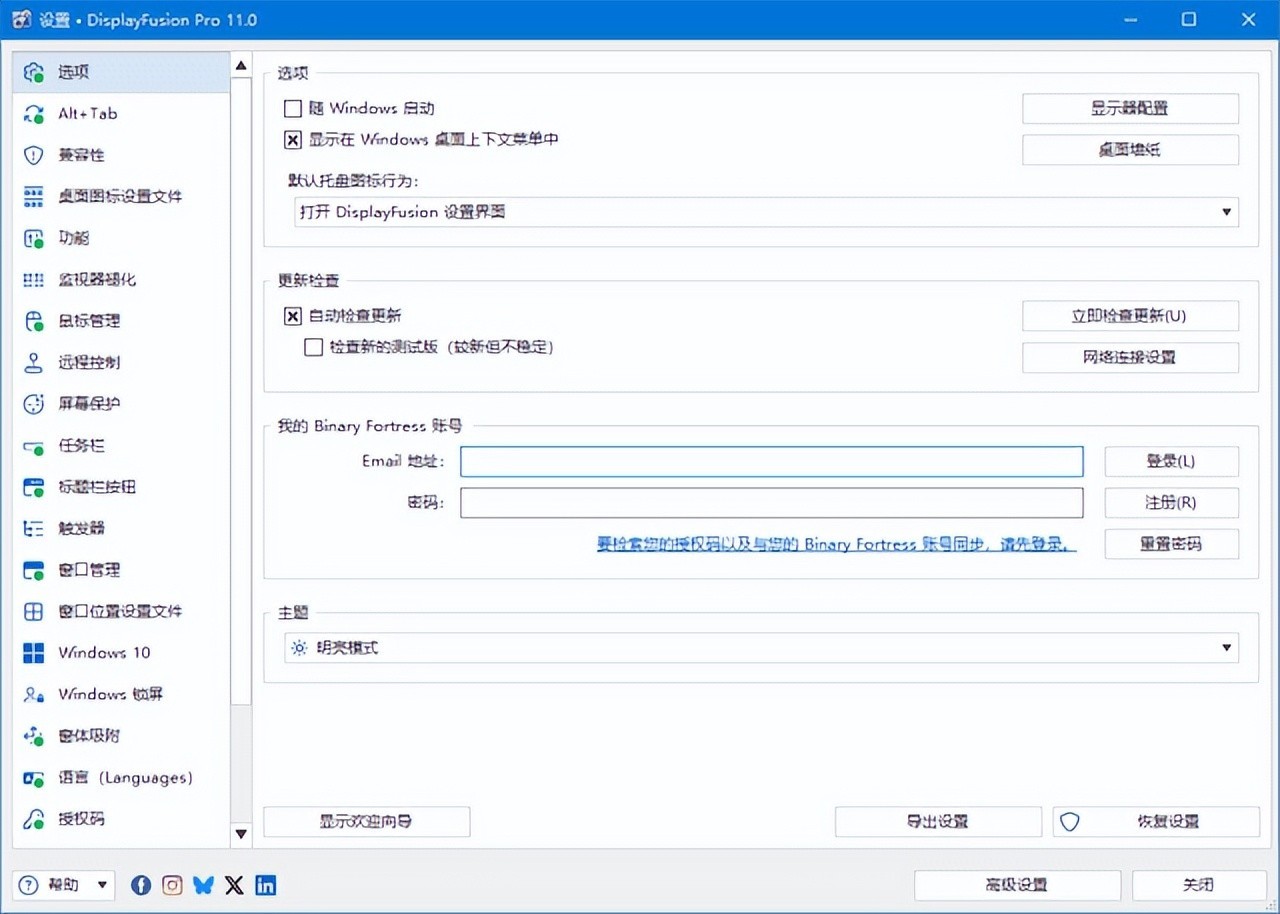Open 桌面壁纸 settings button

pyautogui.click(x=1130, y=150)
